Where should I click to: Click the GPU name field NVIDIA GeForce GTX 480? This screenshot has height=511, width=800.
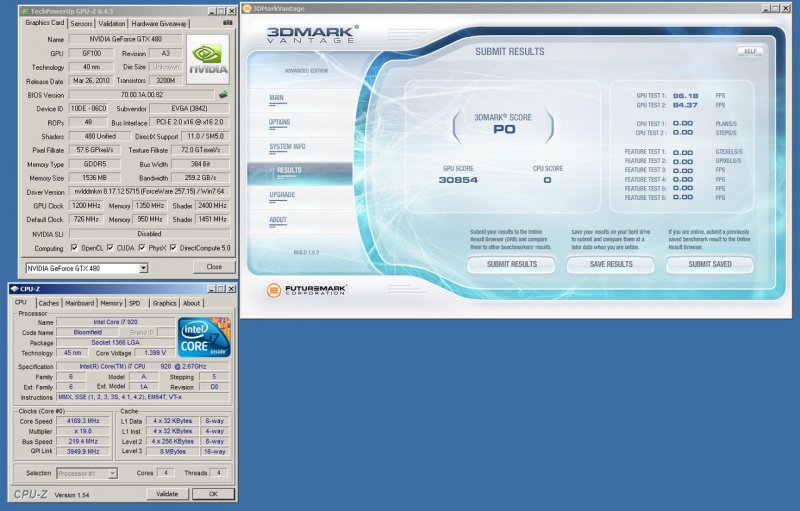[126, 39]
